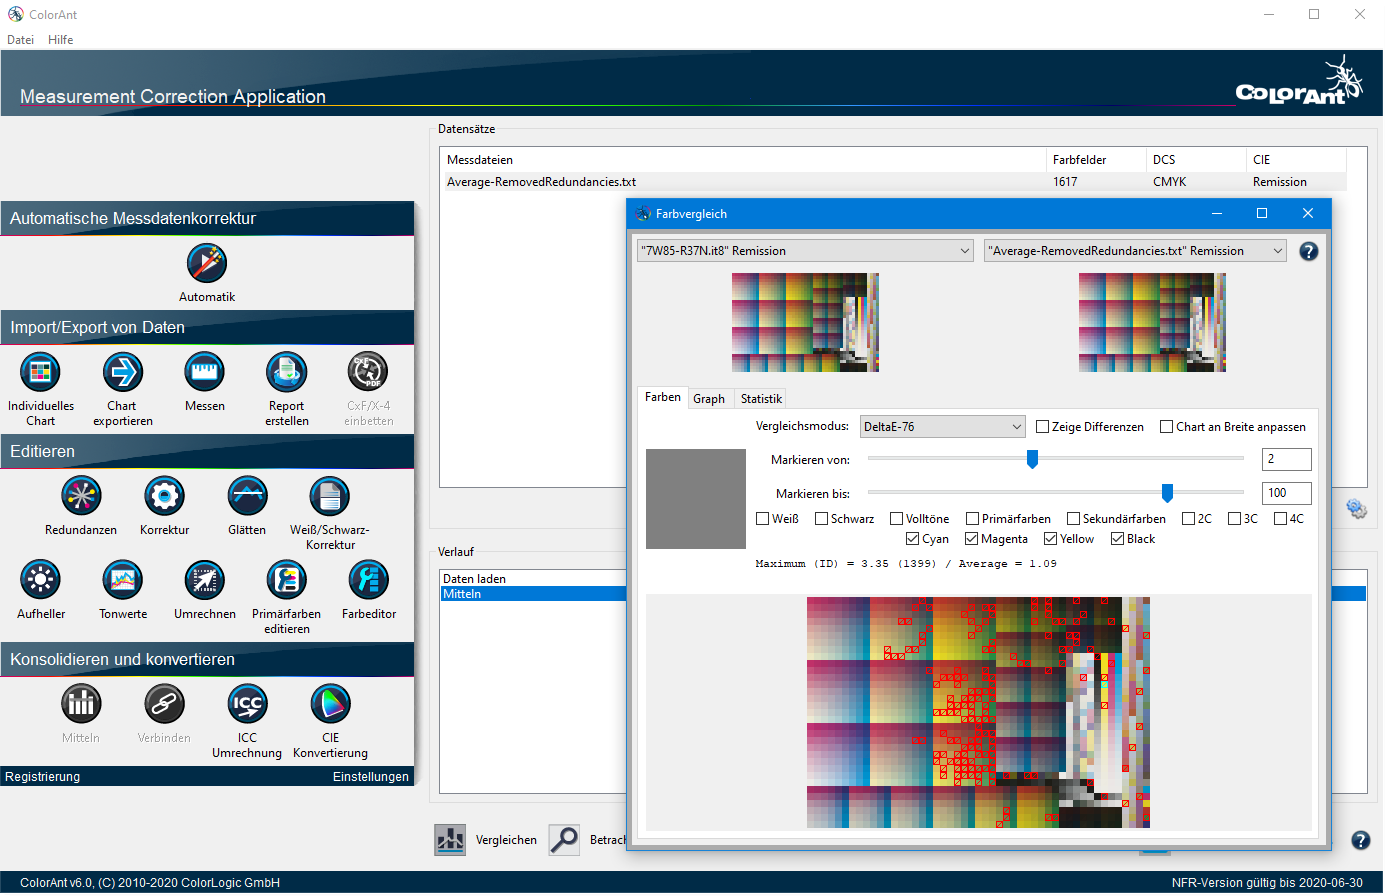Enable the Zeige Differenzen checkbox
Screen dimensions: 1385x896
click(1043, 427)
